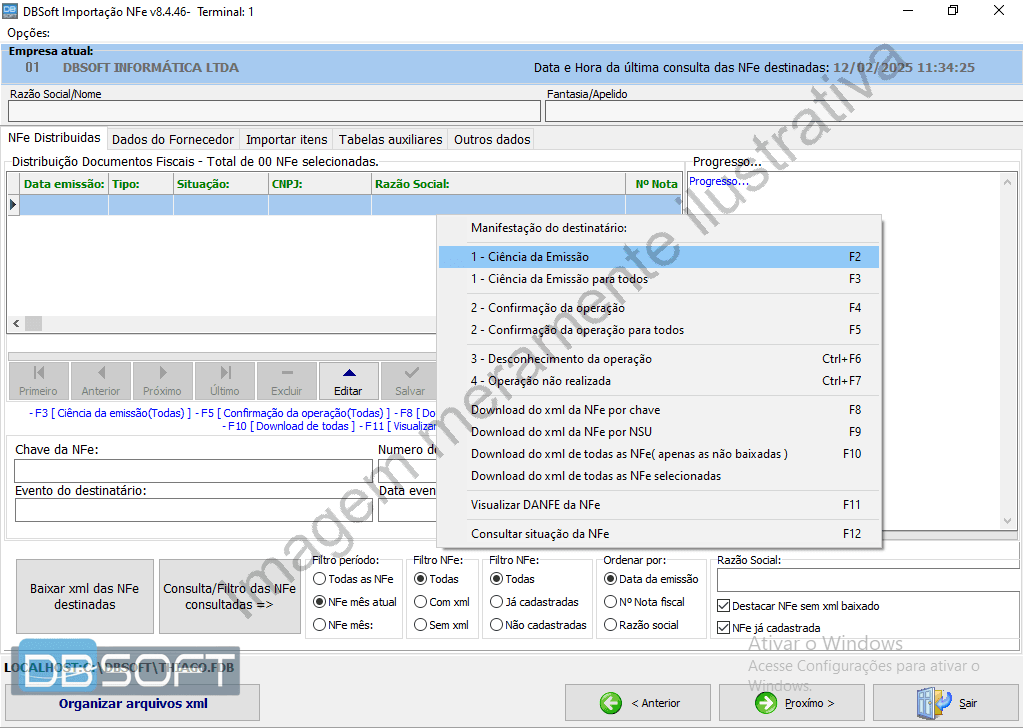Switch to the 'Dados do Fornecedor' tab

pos(173,140)
